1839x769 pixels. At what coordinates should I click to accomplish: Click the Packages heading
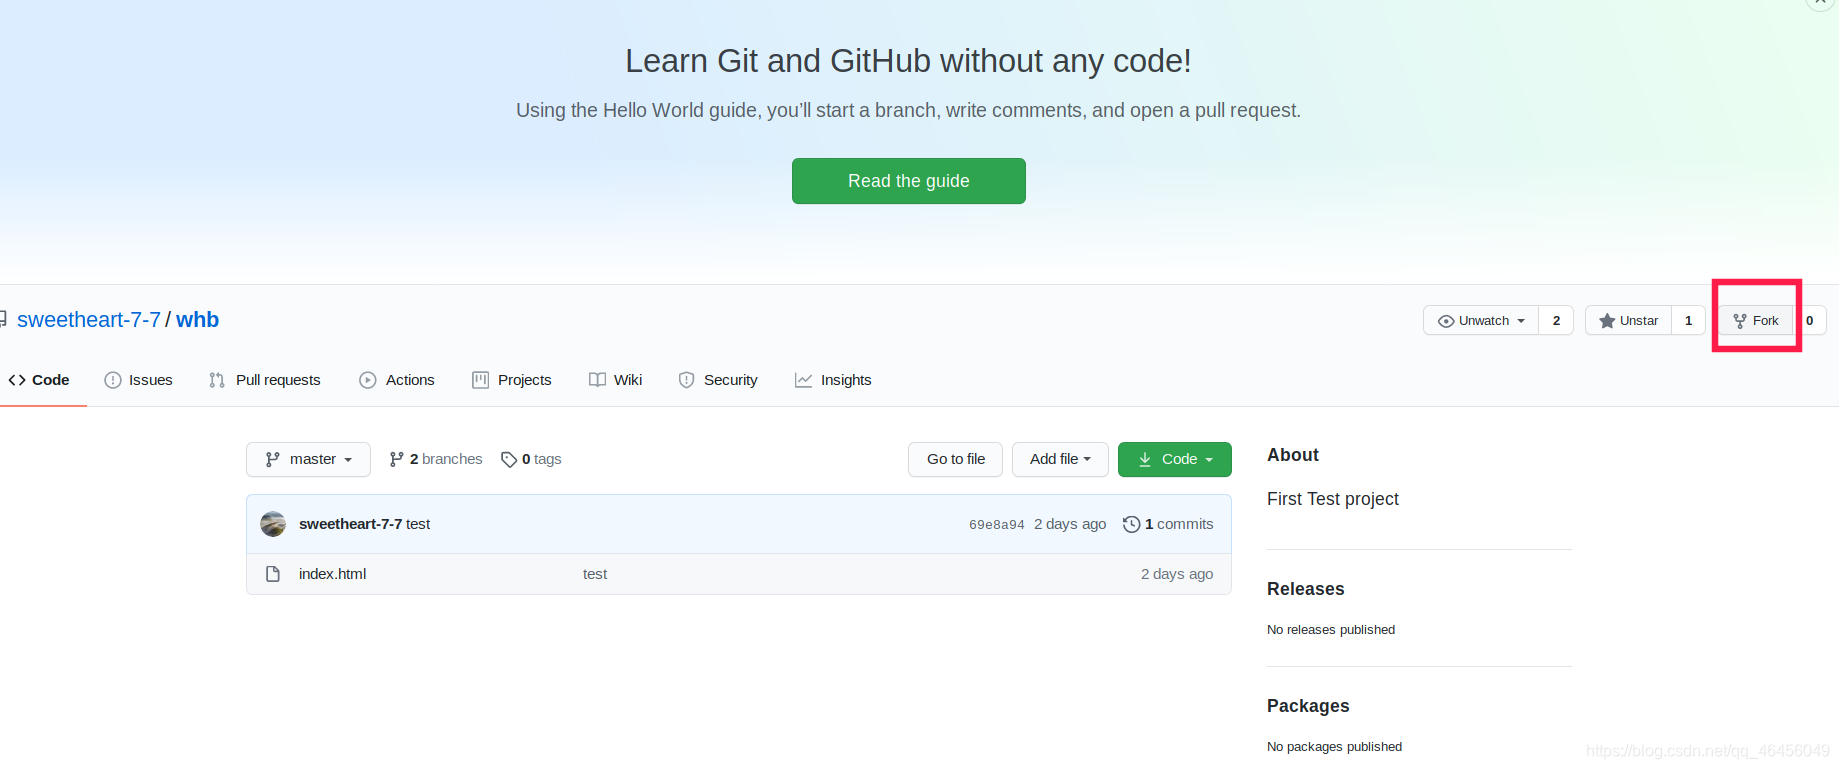click(1308, 706)
